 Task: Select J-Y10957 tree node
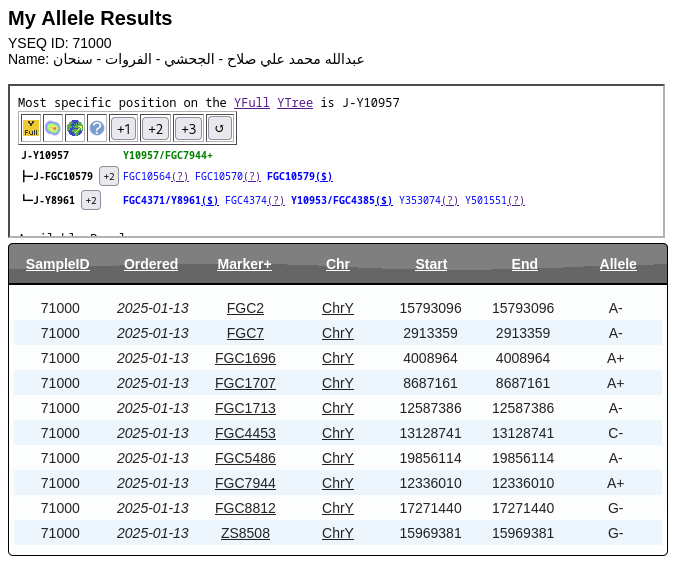point(45,155)
